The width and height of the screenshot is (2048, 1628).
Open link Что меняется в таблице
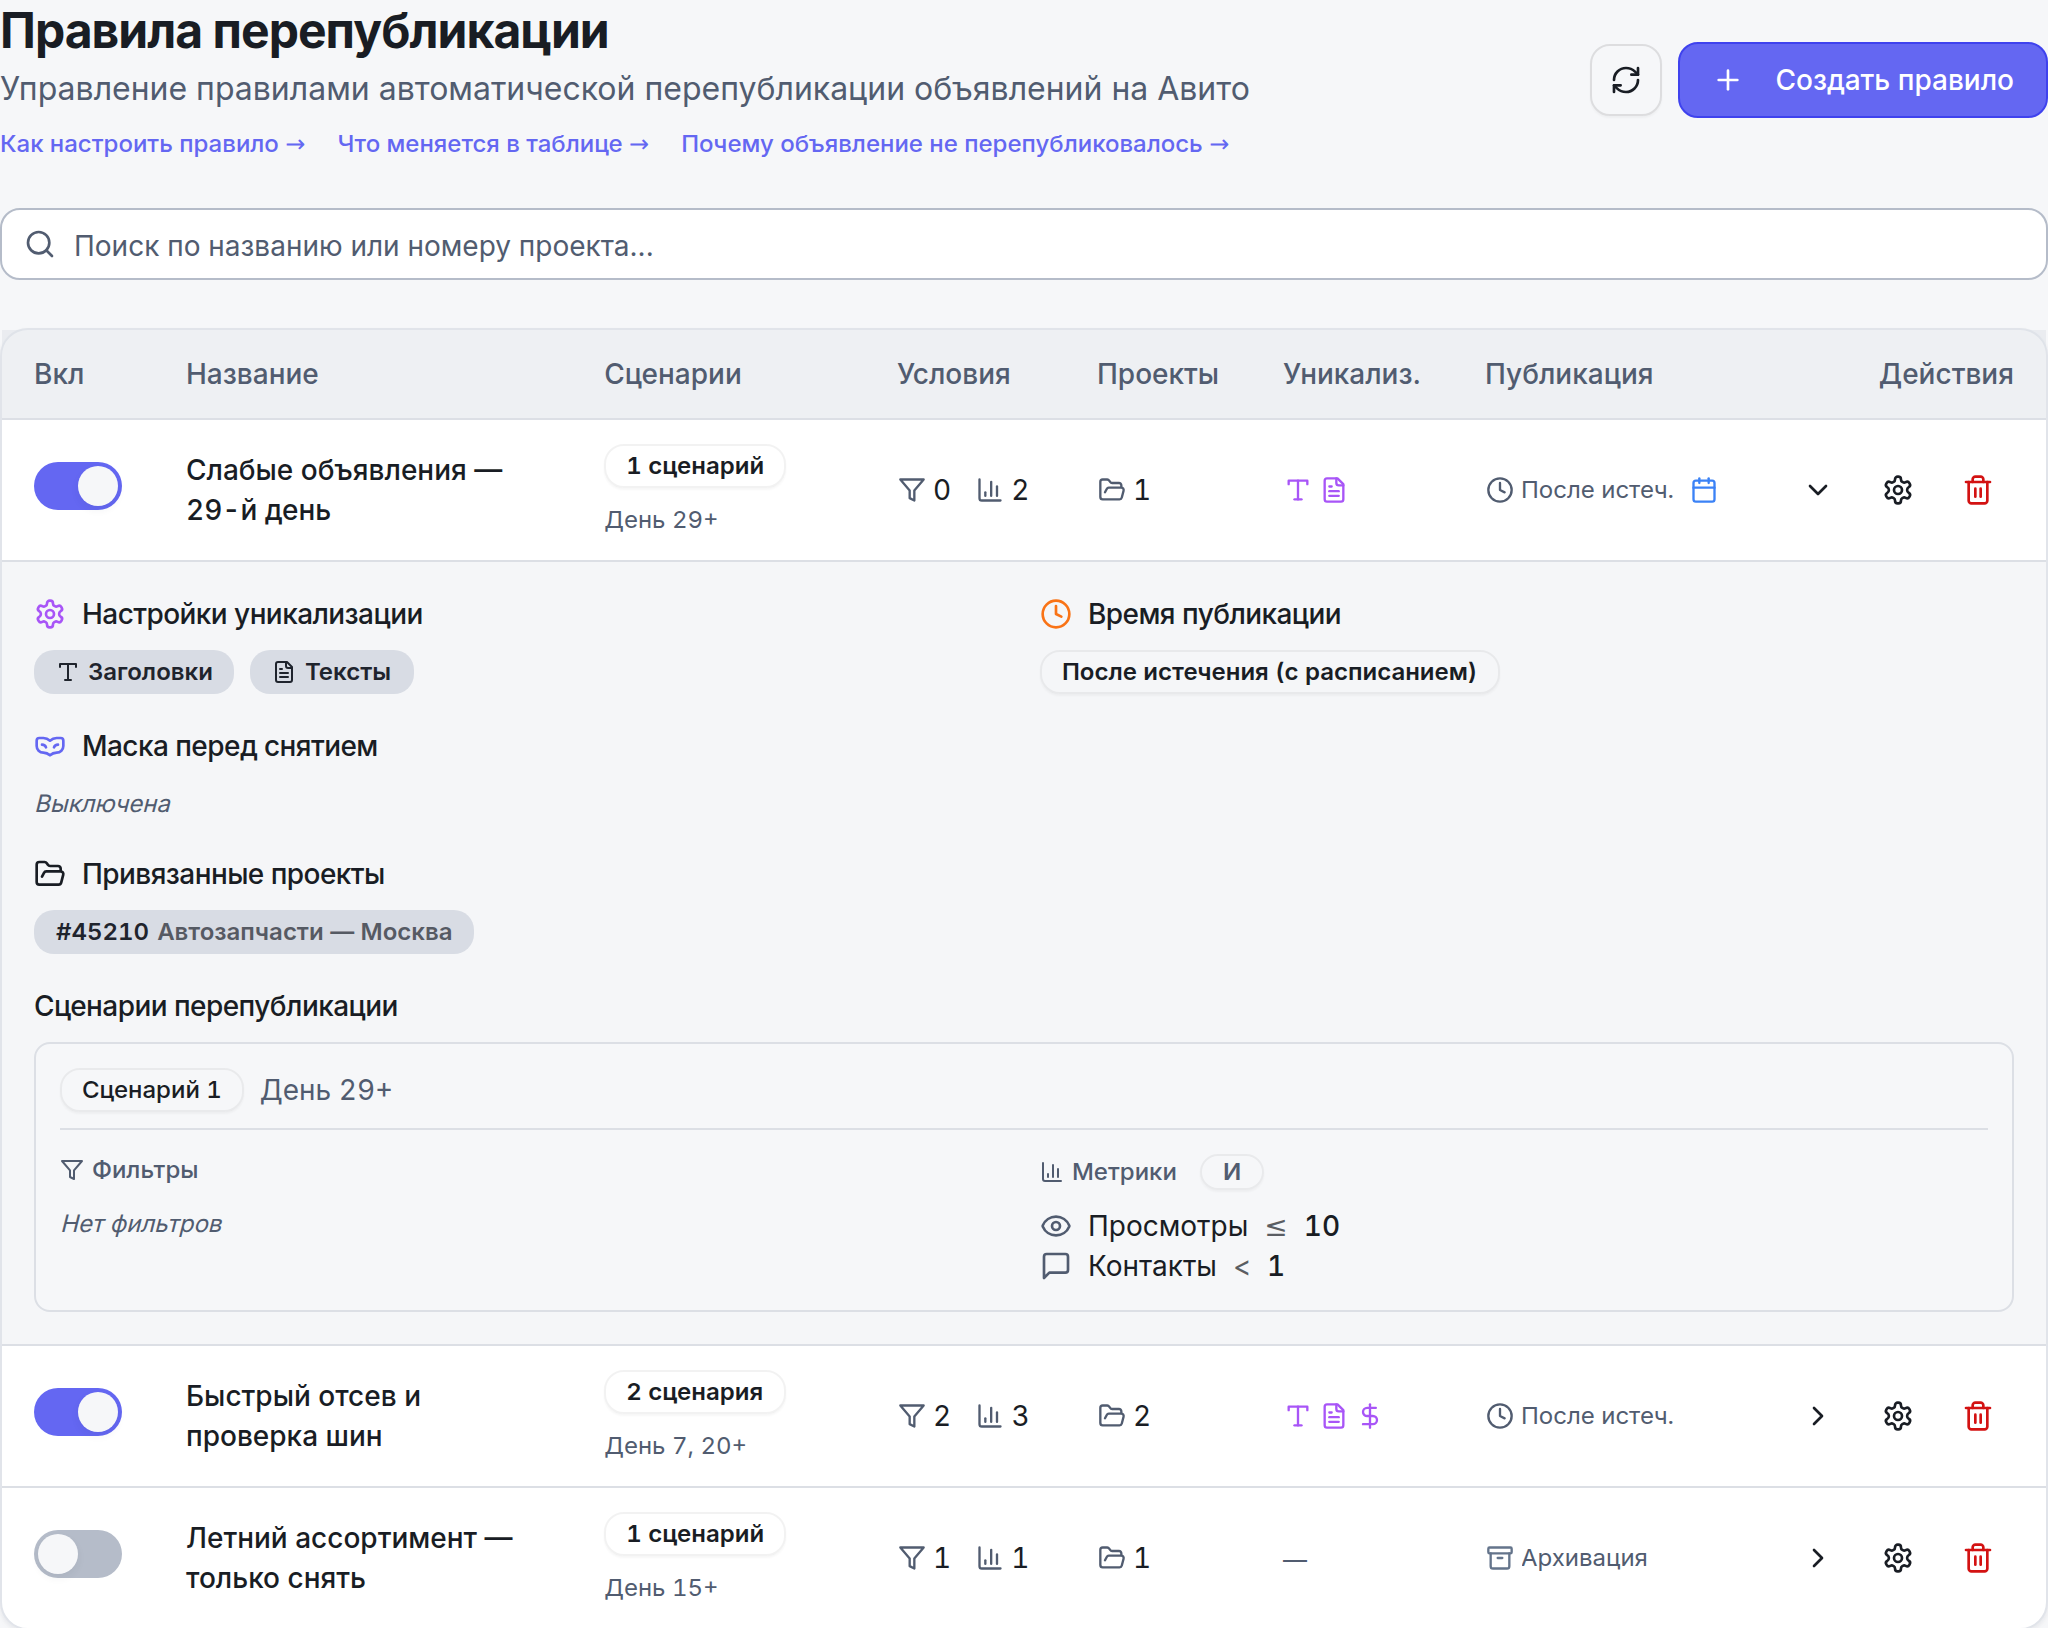coord(493,144)
